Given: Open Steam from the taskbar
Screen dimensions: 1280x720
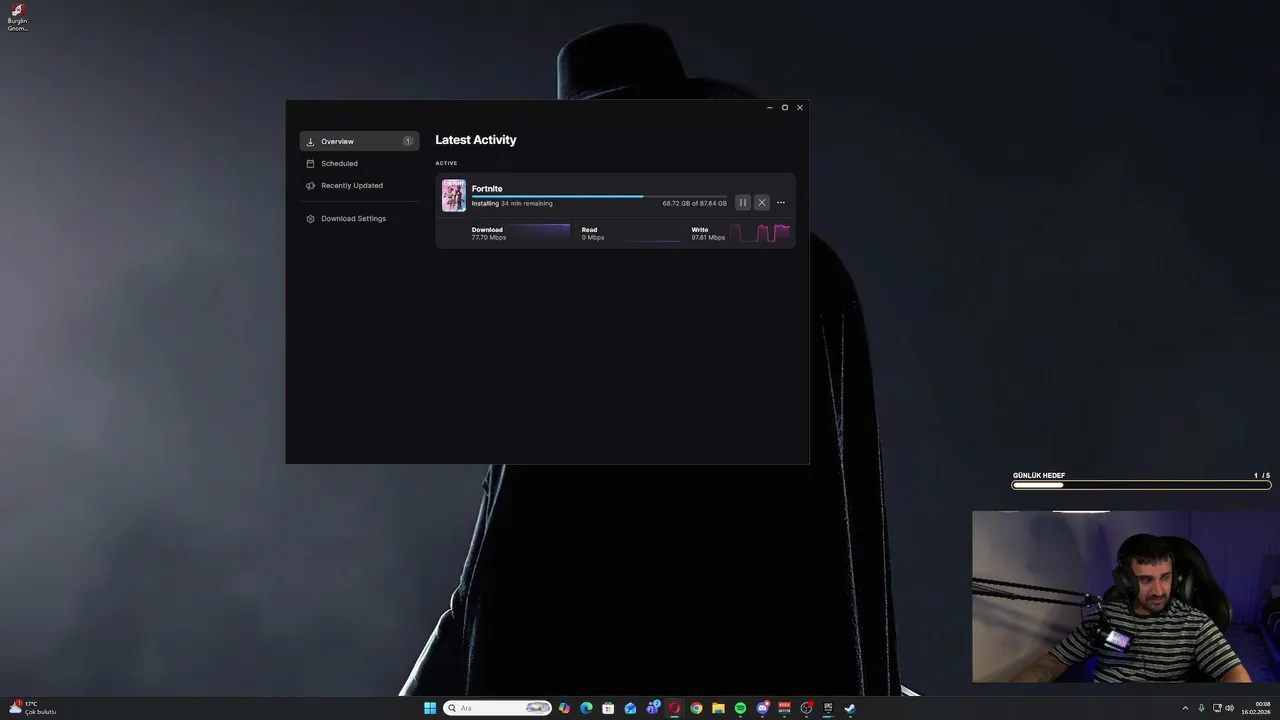Looking at the screenshot, I should (x=850, y=708).
